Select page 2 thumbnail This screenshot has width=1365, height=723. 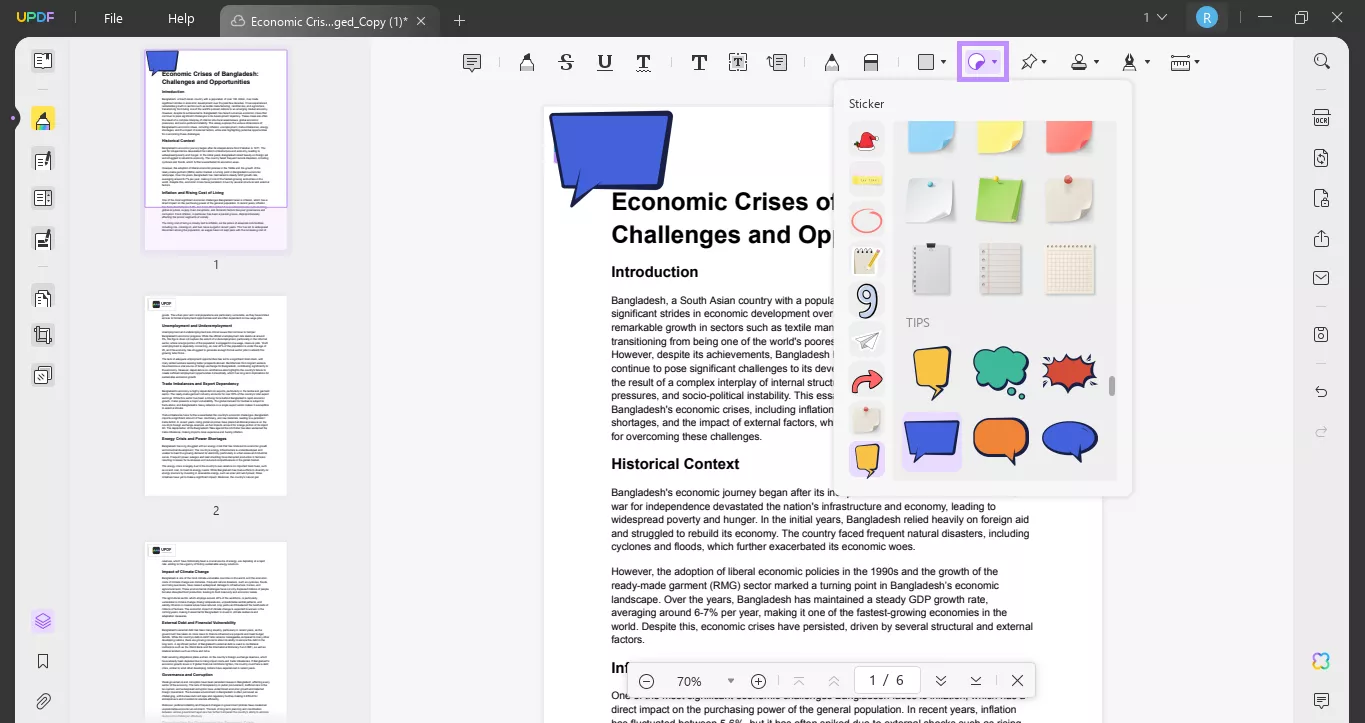[x=216, y=396]
